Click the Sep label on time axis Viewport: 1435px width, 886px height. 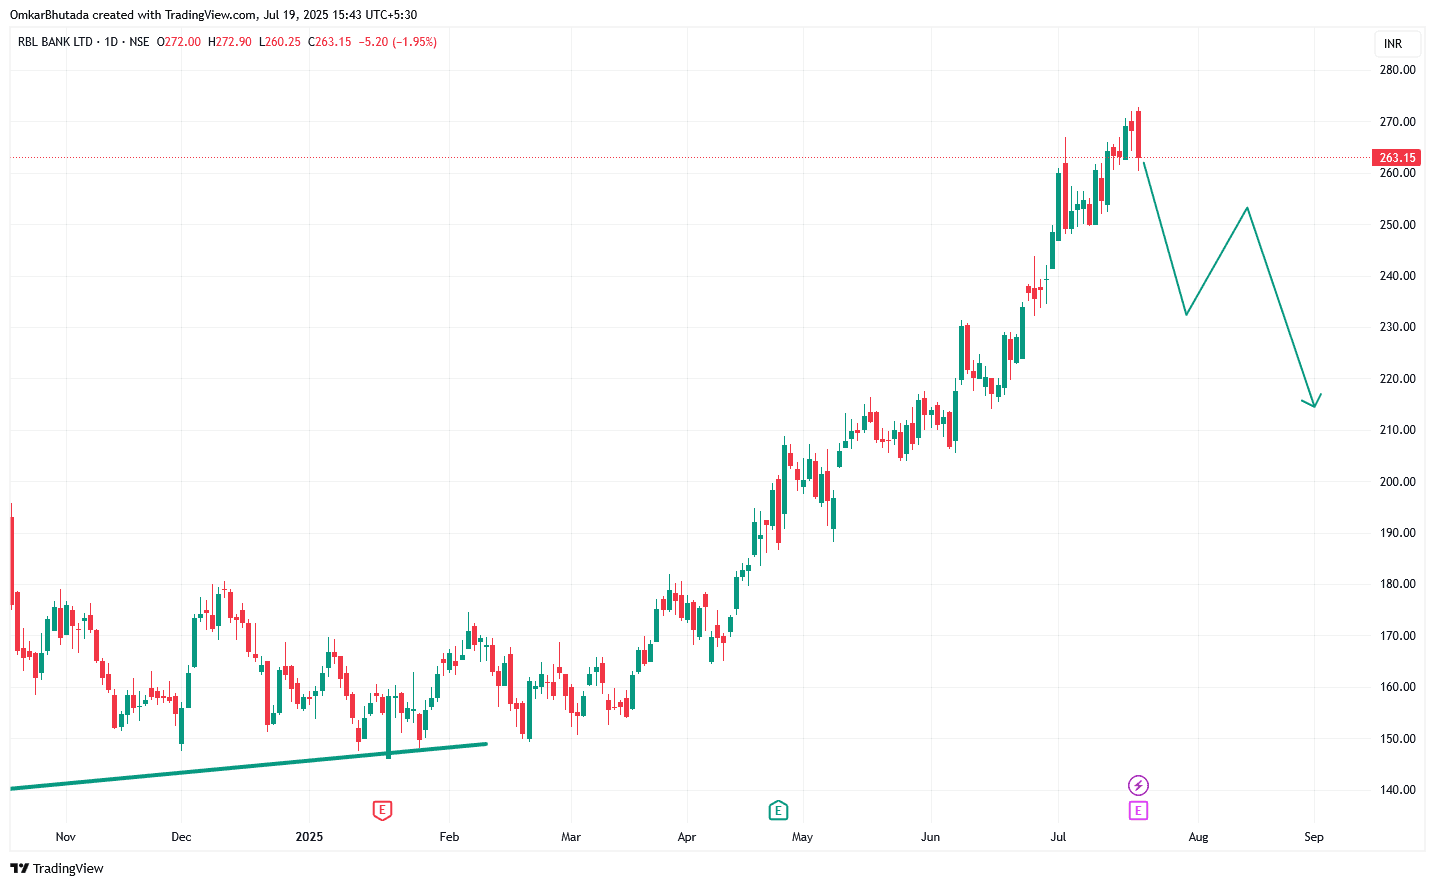tap(1314, 837)
